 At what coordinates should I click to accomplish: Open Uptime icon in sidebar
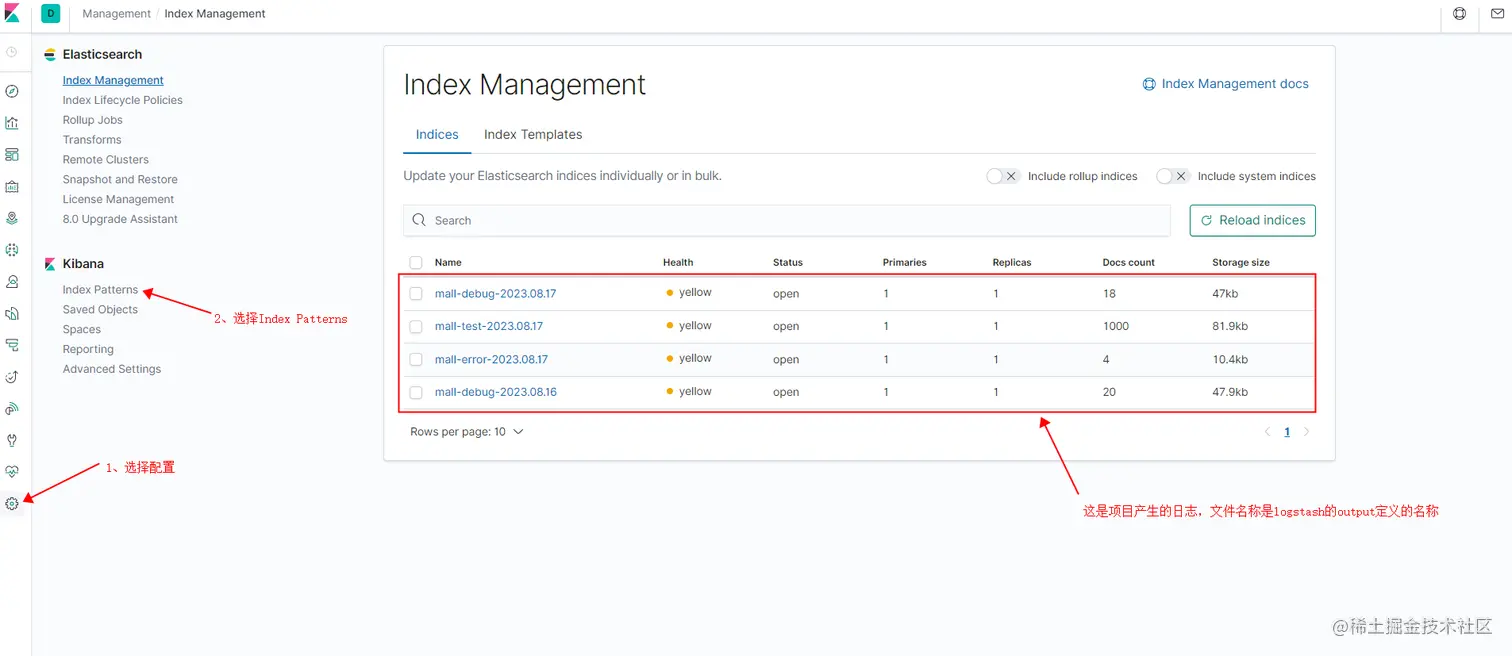pos(12,377)
